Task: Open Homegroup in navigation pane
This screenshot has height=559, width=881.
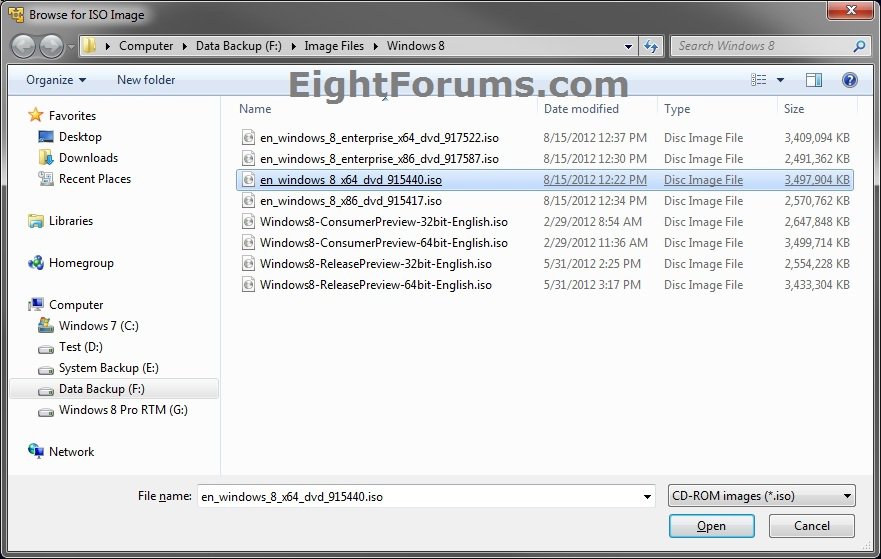Action: [x=81, y=263]
